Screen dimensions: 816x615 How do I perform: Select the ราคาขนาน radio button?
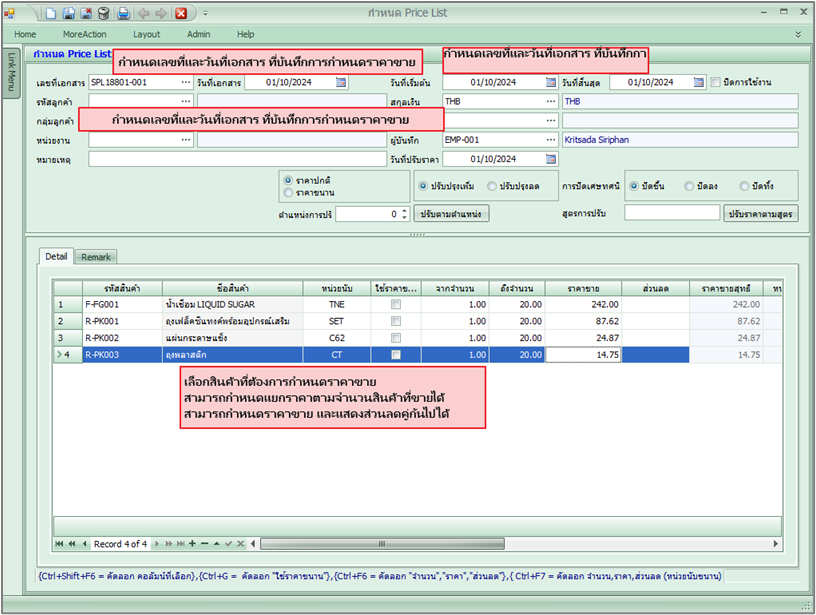coord(288,192)
